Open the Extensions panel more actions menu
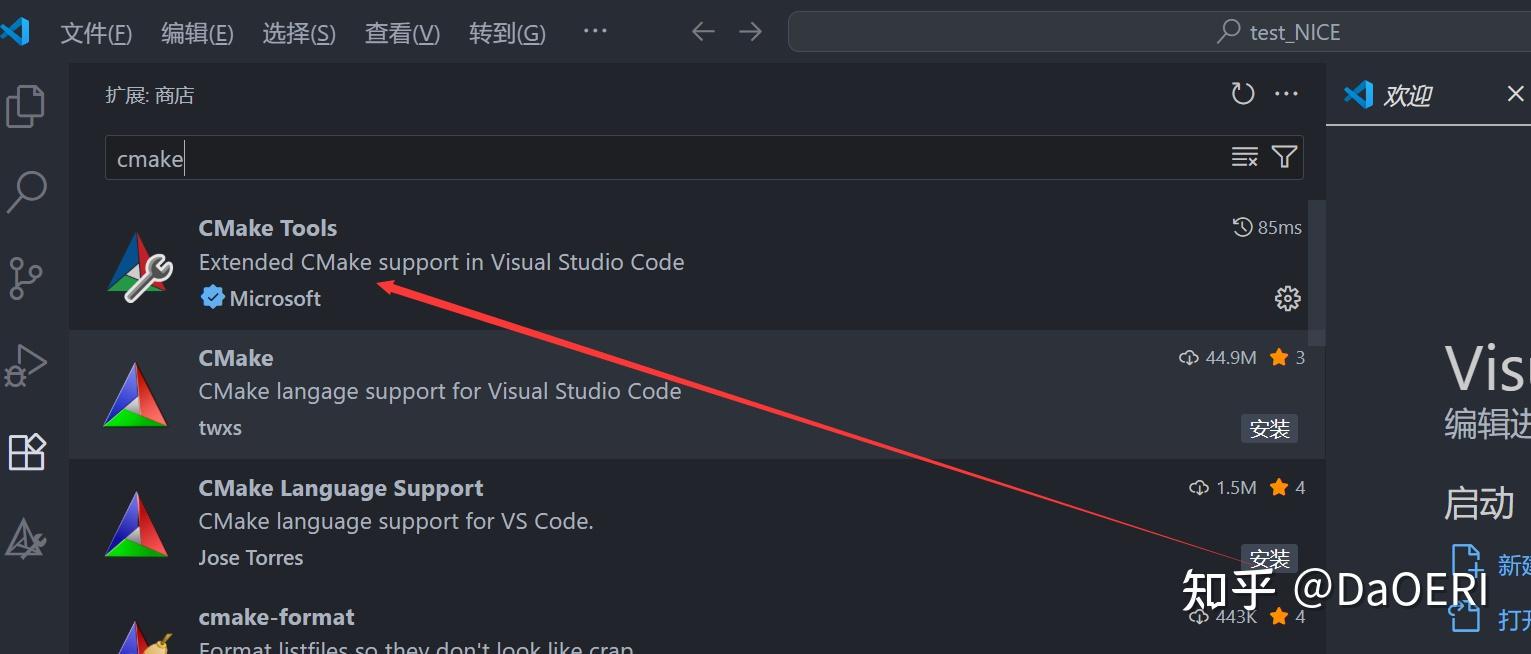This screenshot has height=654, width=1531. pos(1286,93)
